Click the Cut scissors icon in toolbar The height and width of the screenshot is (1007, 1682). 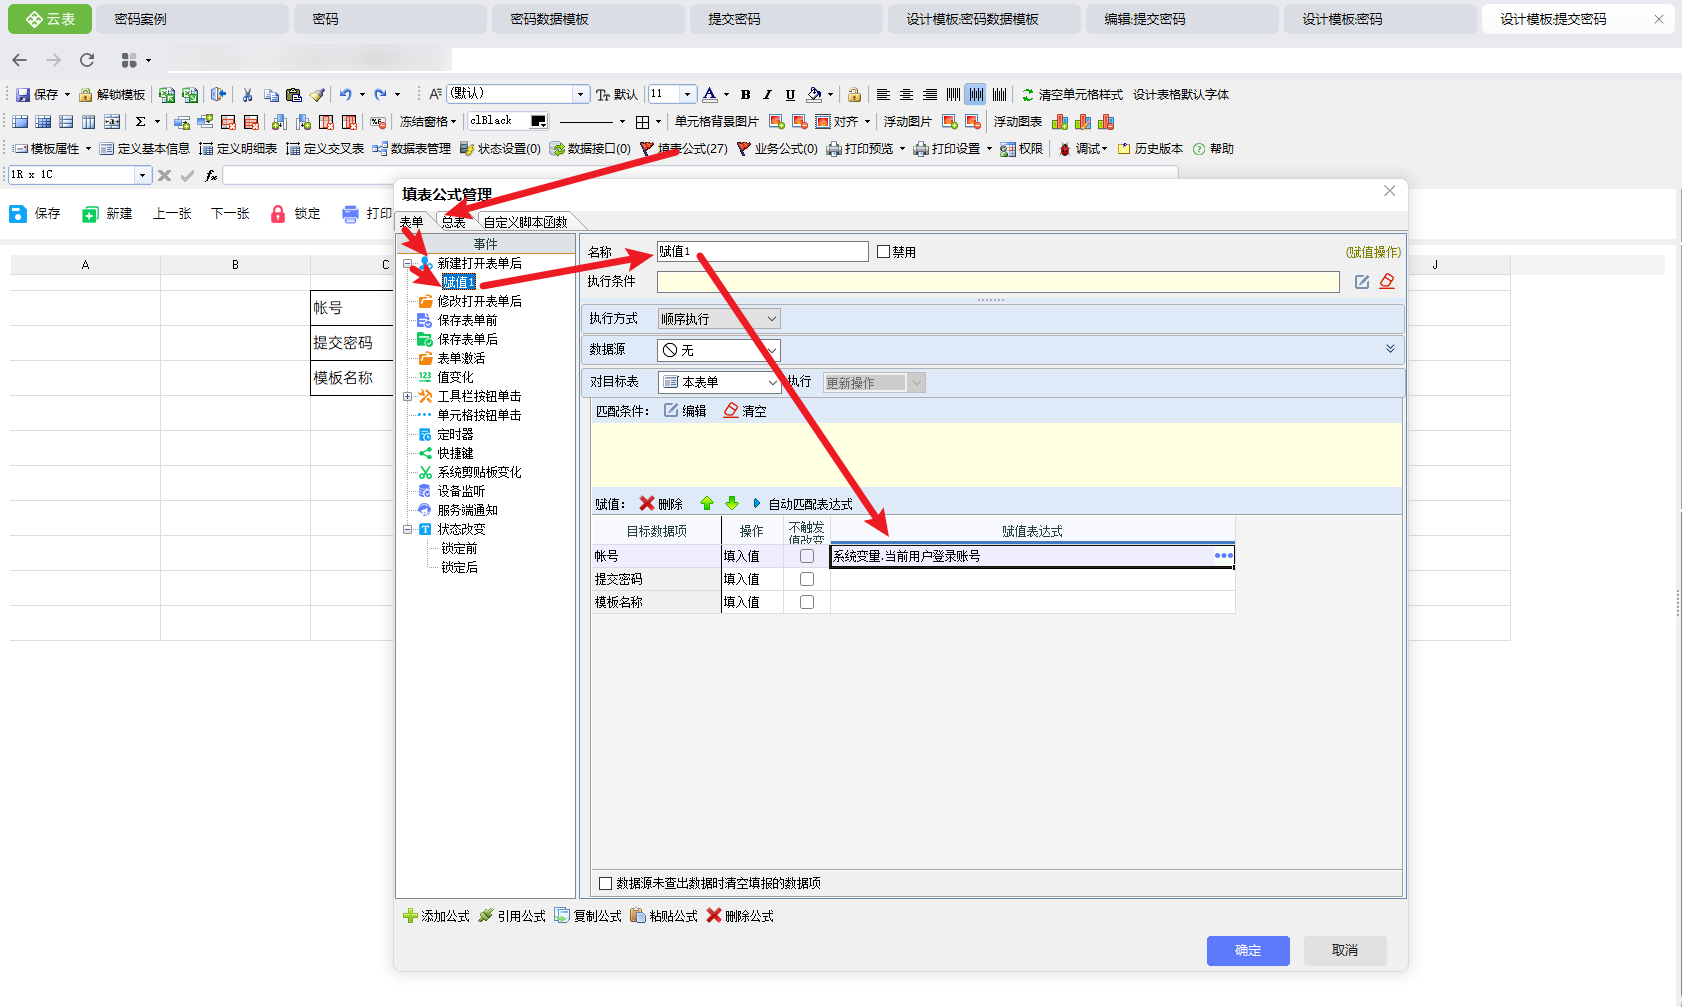click(247, 95)
